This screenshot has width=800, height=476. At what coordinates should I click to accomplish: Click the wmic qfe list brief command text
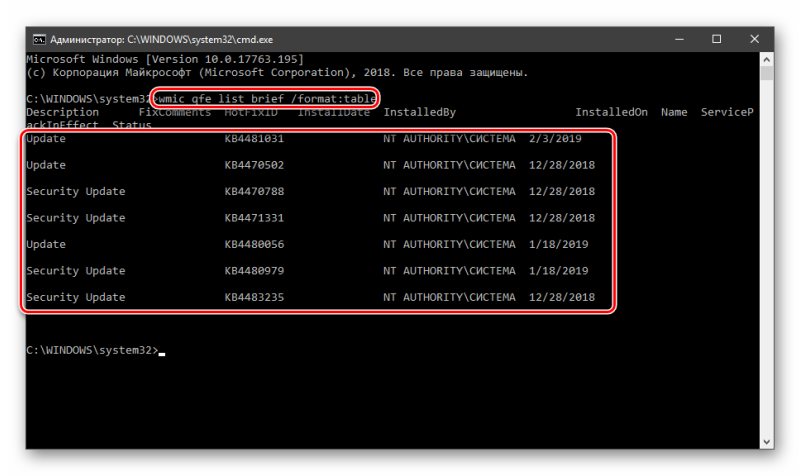[x=267, y=98]
